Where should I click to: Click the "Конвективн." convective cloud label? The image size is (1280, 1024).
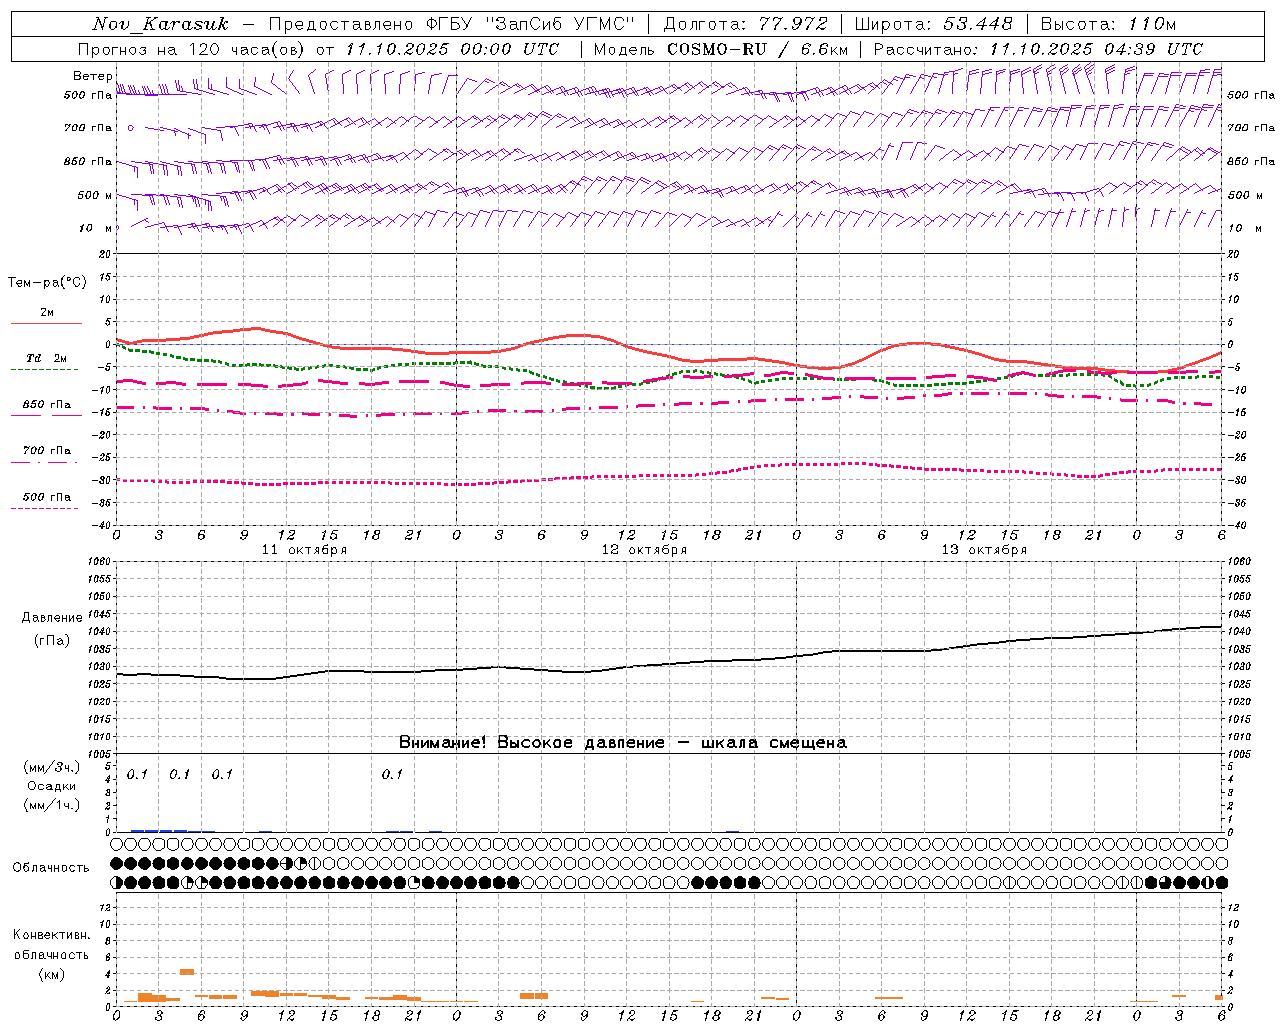[51, 935]
